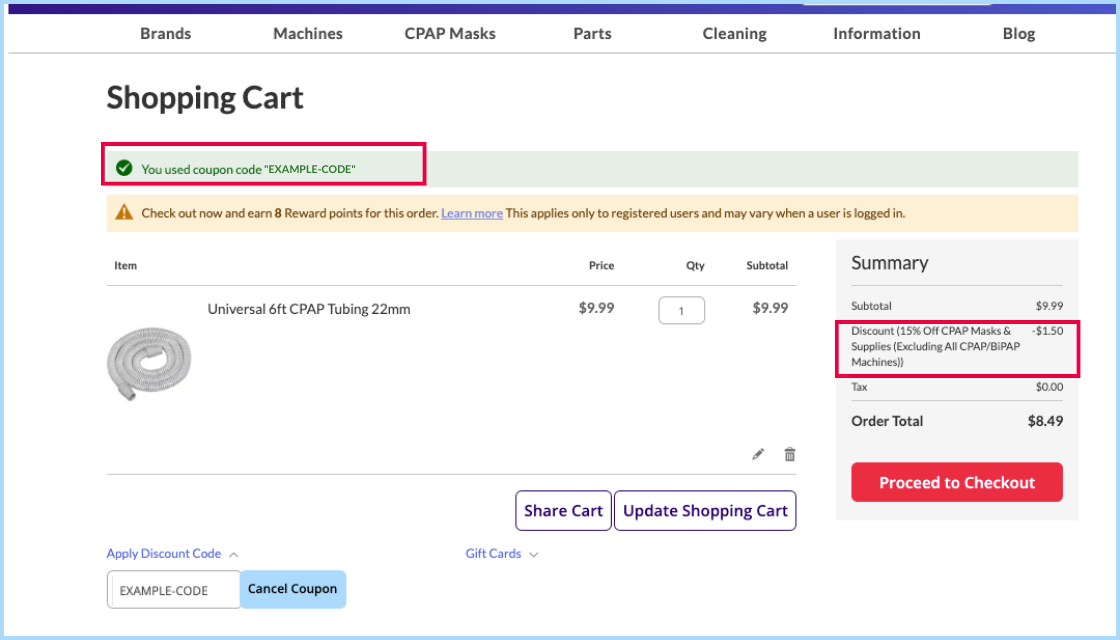Go to the Blog page
This screenshot has width=1120, height=640.
tap(1019, 33)
